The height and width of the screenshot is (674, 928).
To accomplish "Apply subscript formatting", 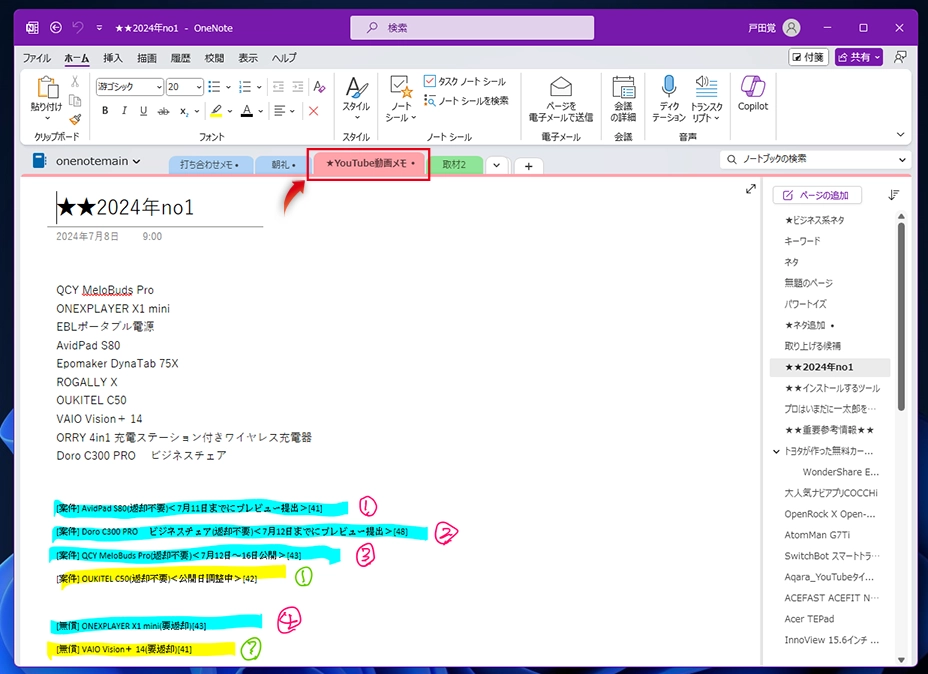I will coord(185,111).
